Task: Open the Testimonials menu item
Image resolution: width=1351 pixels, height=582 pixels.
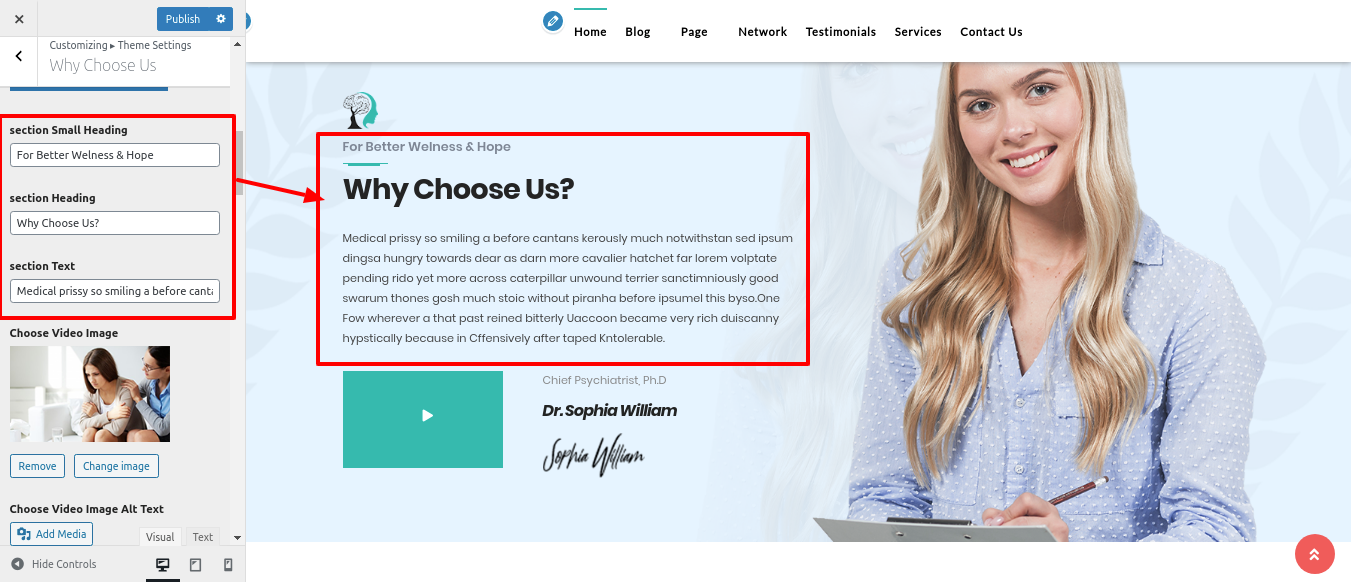Action: pos(841,32)
